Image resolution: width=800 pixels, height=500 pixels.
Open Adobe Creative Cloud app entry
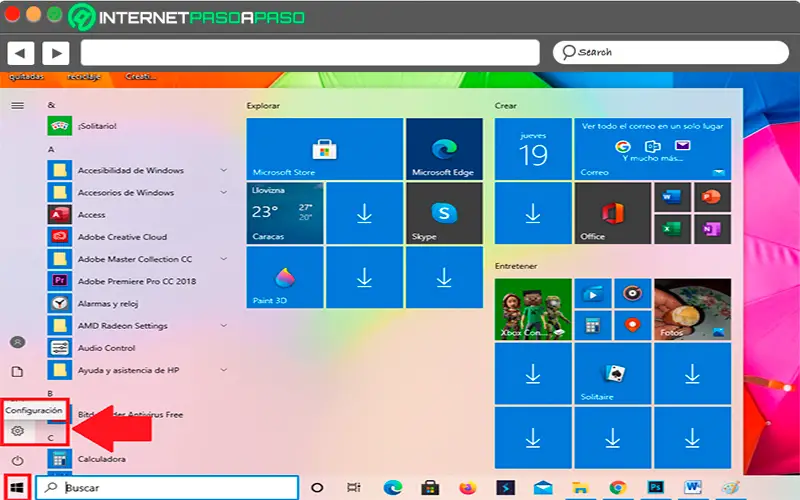(x=138, y=237)
